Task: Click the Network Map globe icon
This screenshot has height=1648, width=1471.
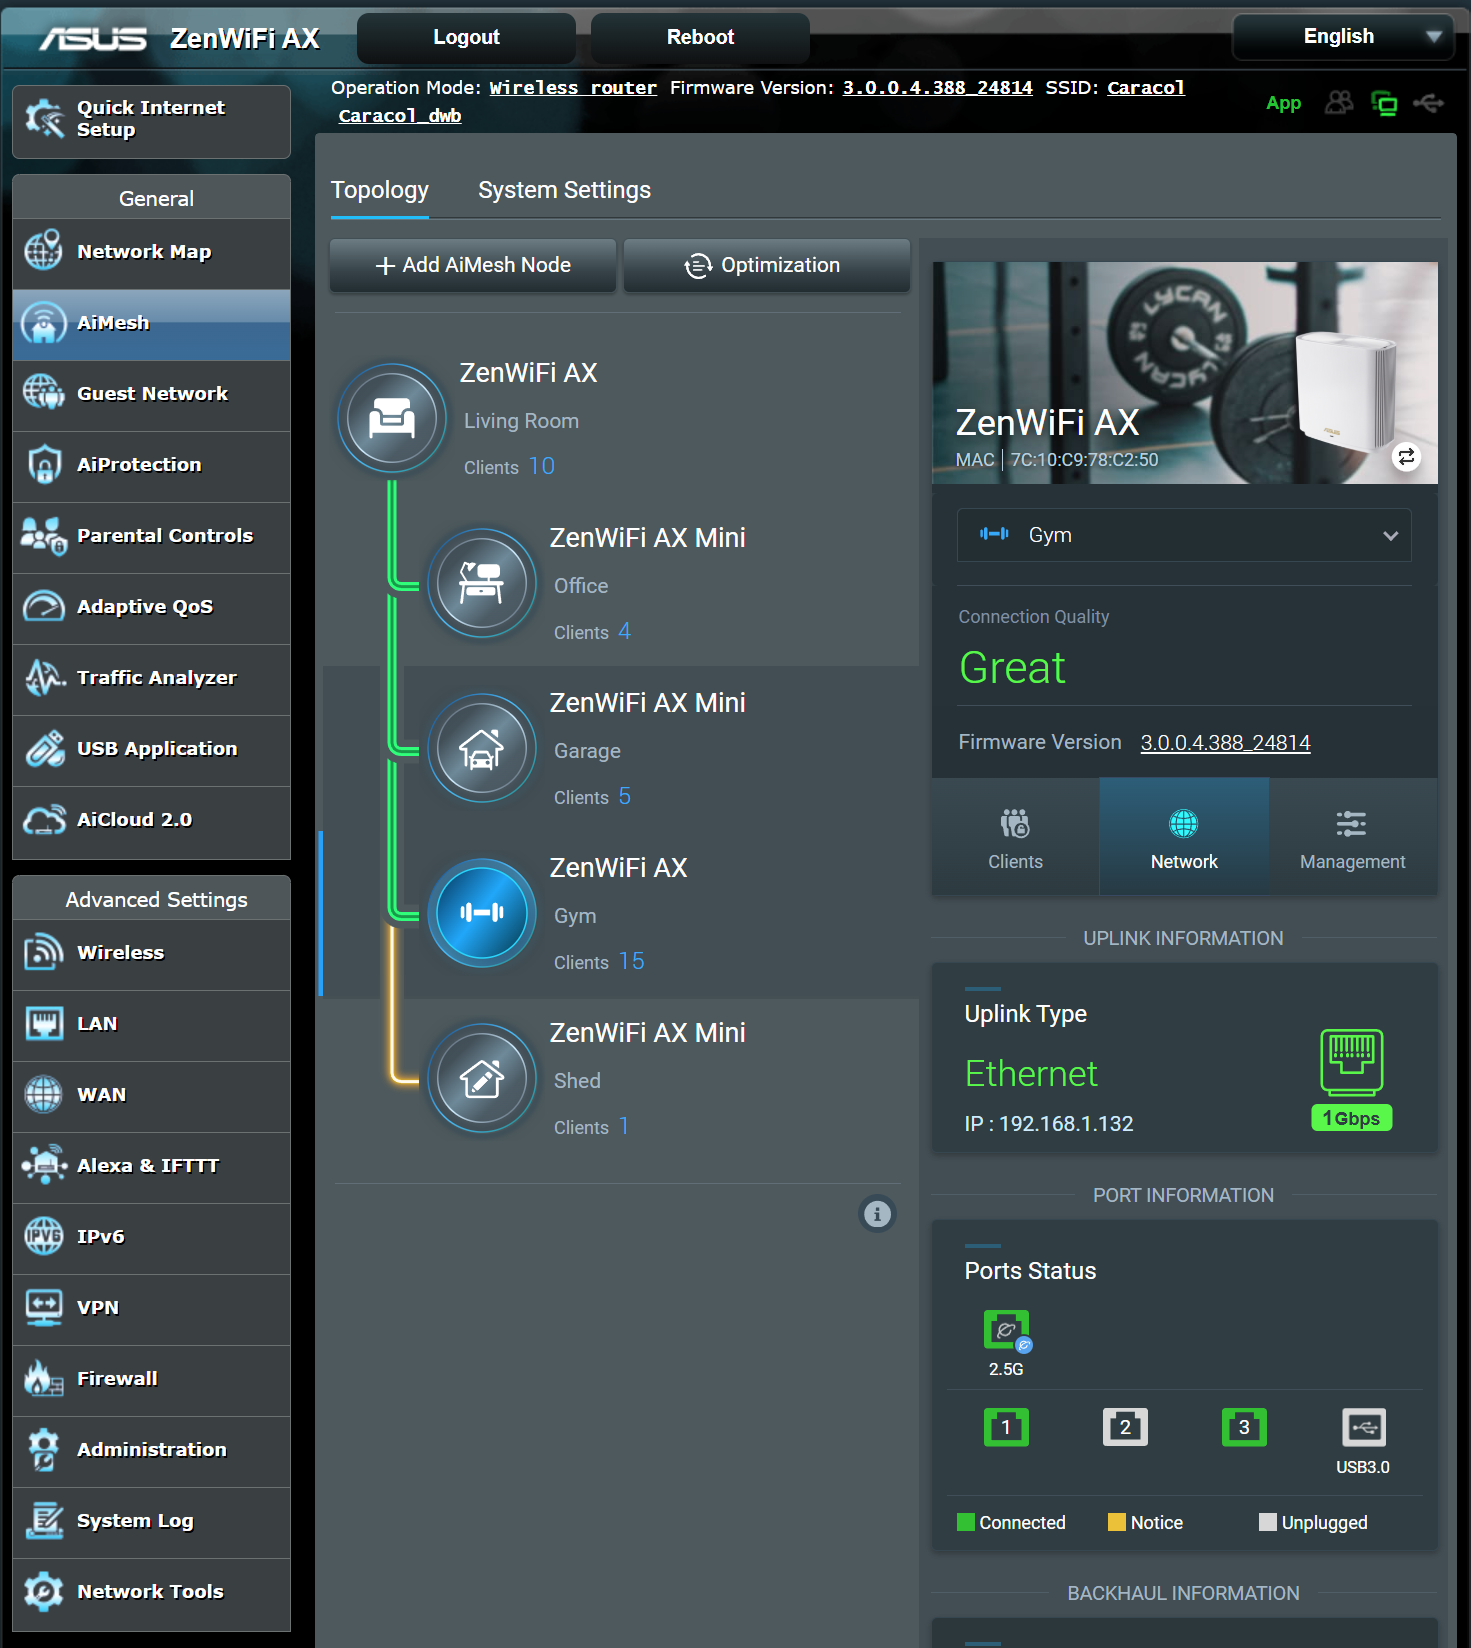Action: 44,251
